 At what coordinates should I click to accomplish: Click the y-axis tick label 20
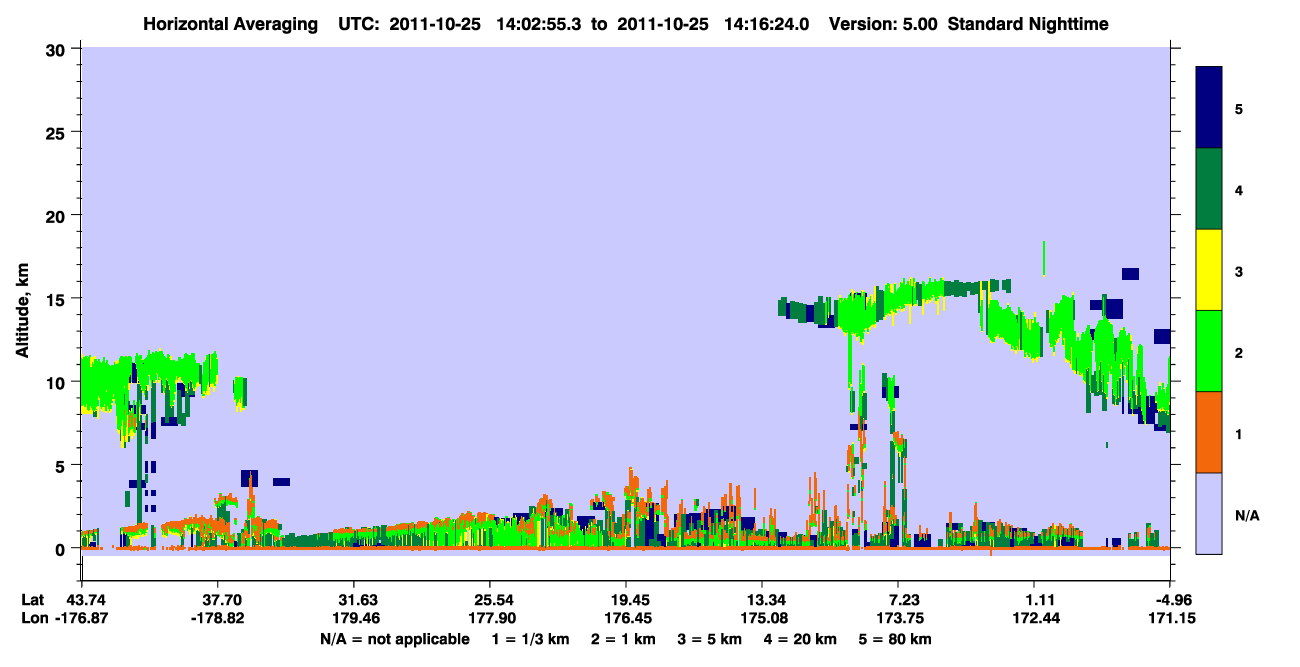[x=57, y=215]
